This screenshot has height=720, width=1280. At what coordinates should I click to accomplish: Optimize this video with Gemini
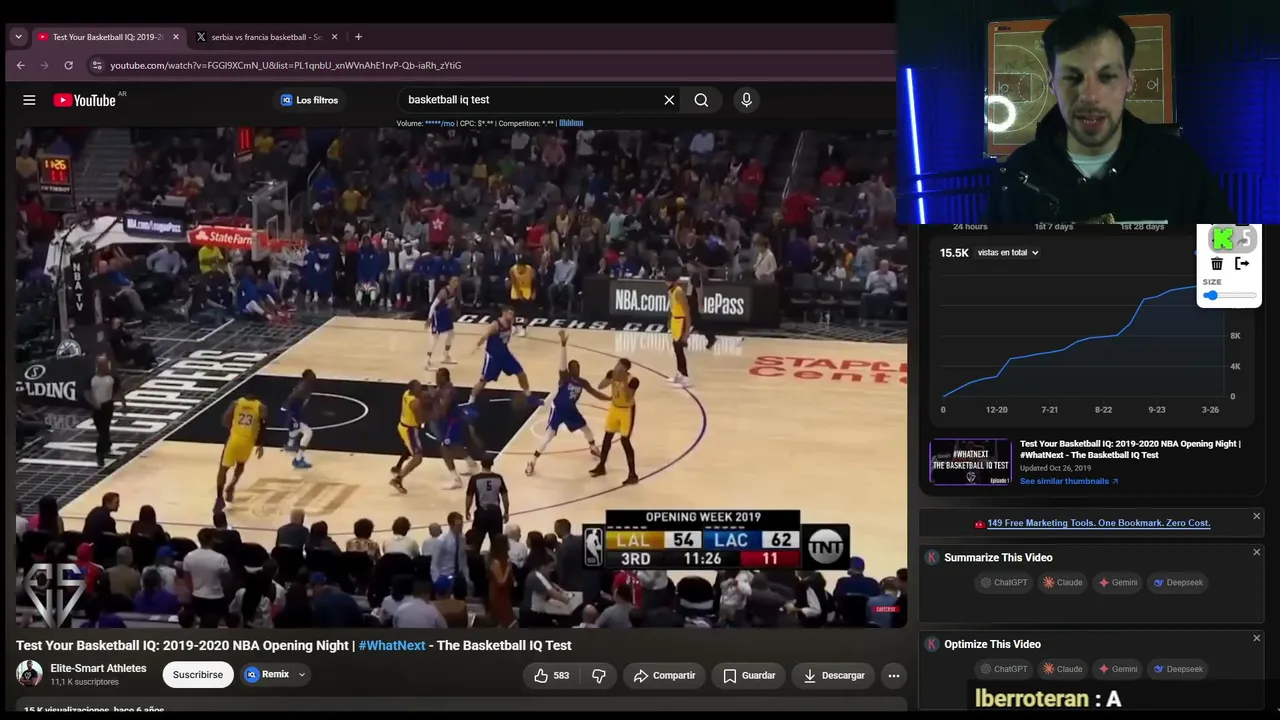(1118, 669)
